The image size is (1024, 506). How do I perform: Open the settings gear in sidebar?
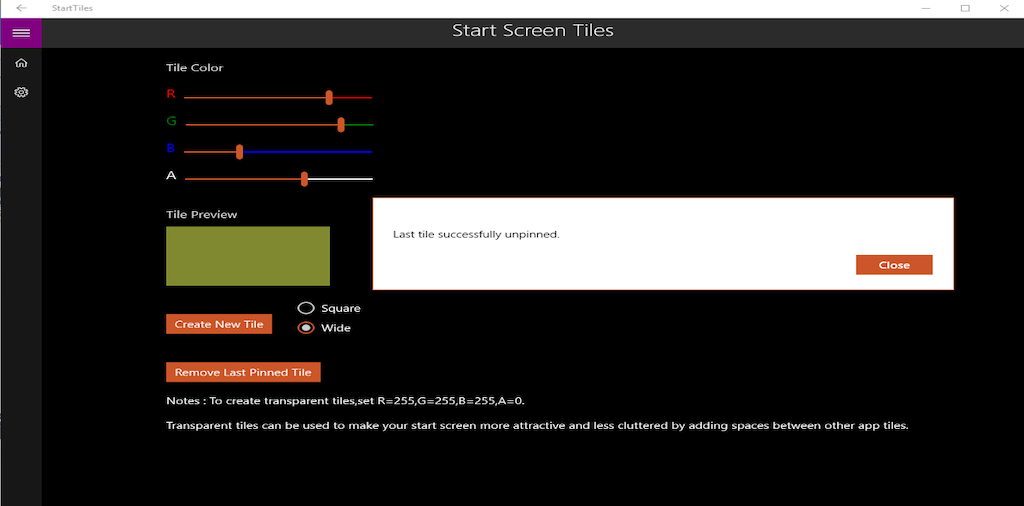pos(21,92)
